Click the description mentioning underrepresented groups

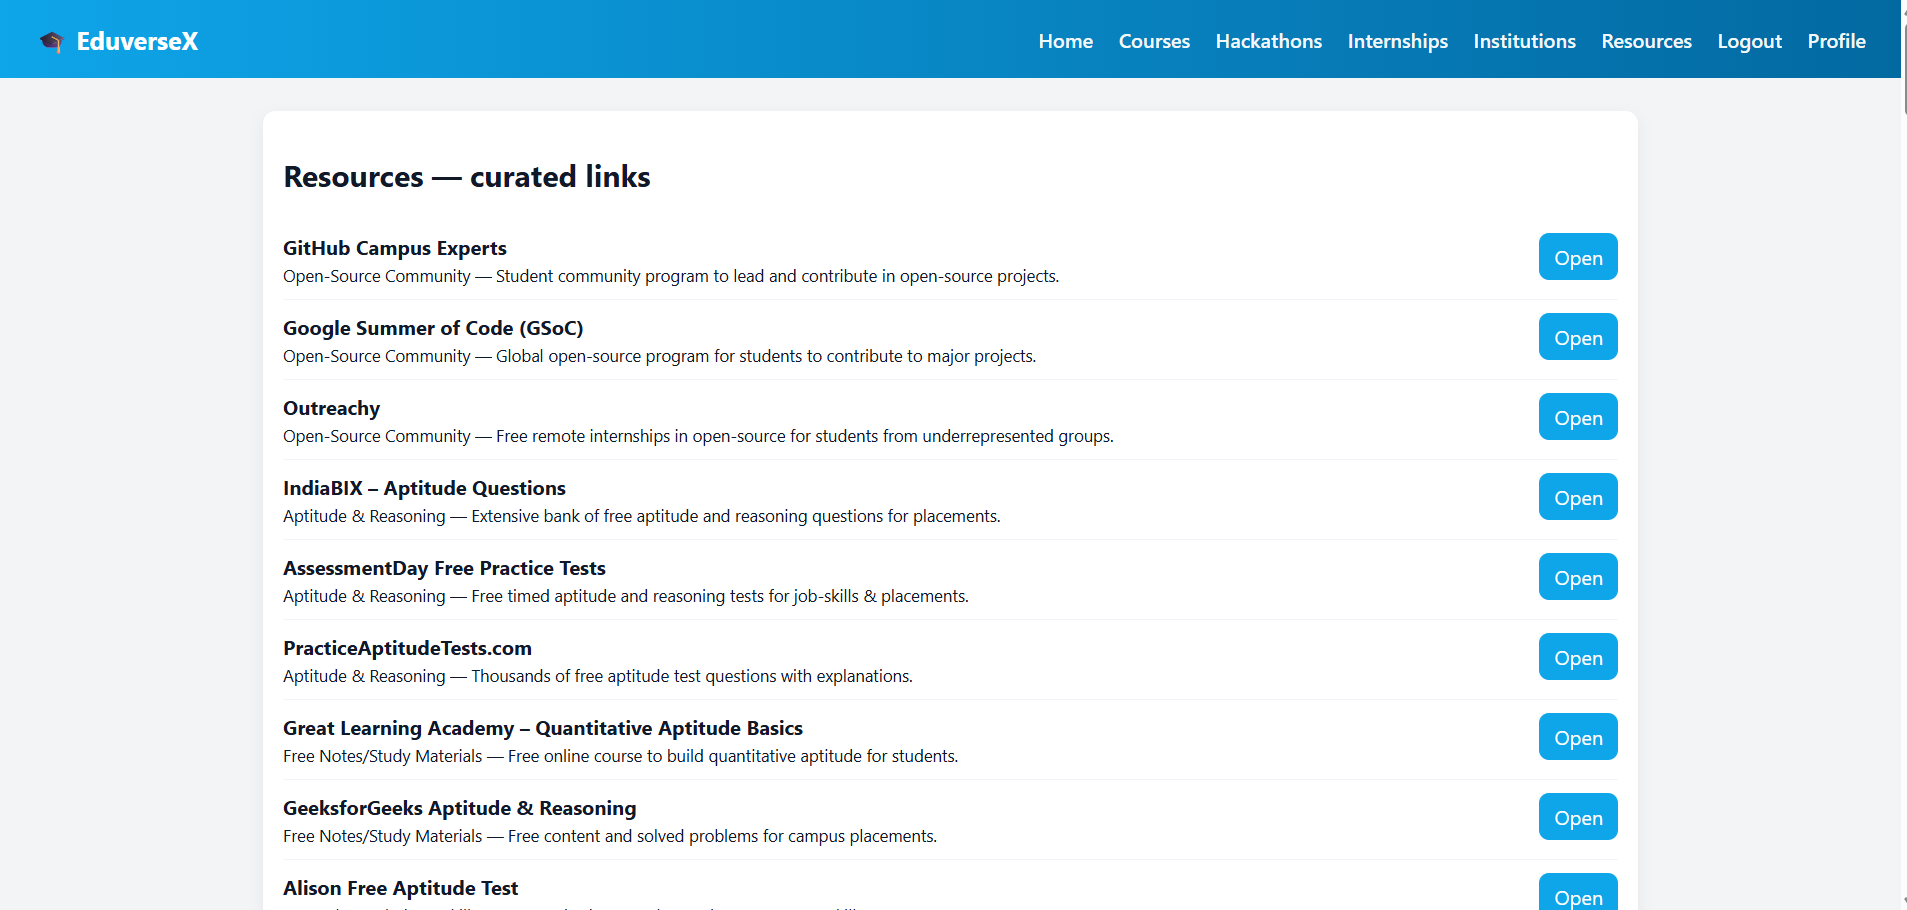pos(698,436)
